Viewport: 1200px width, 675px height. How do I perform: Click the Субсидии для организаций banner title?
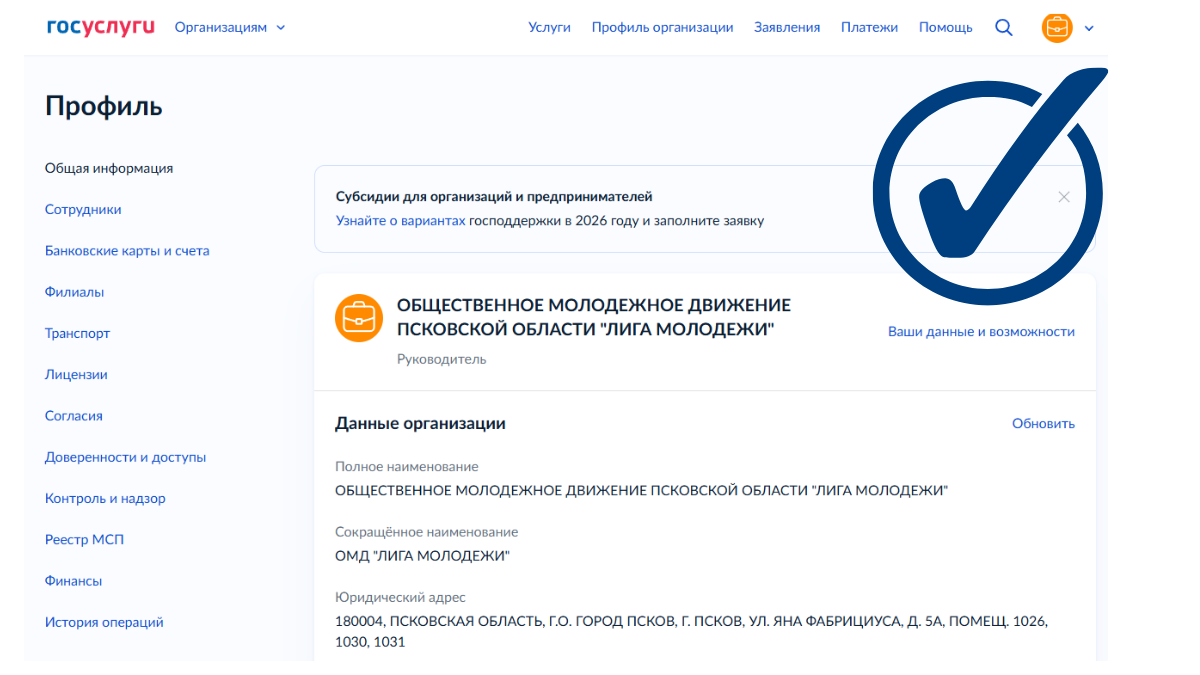coord(494,196)
